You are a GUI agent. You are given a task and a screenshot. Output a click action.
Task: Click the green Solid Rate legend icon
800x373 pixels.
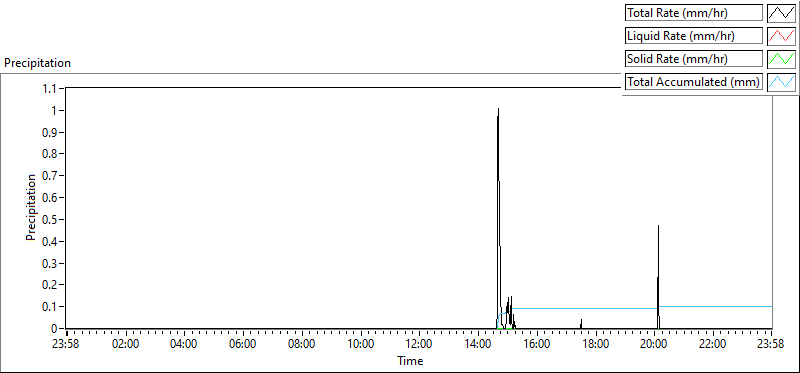coord(781,59)
